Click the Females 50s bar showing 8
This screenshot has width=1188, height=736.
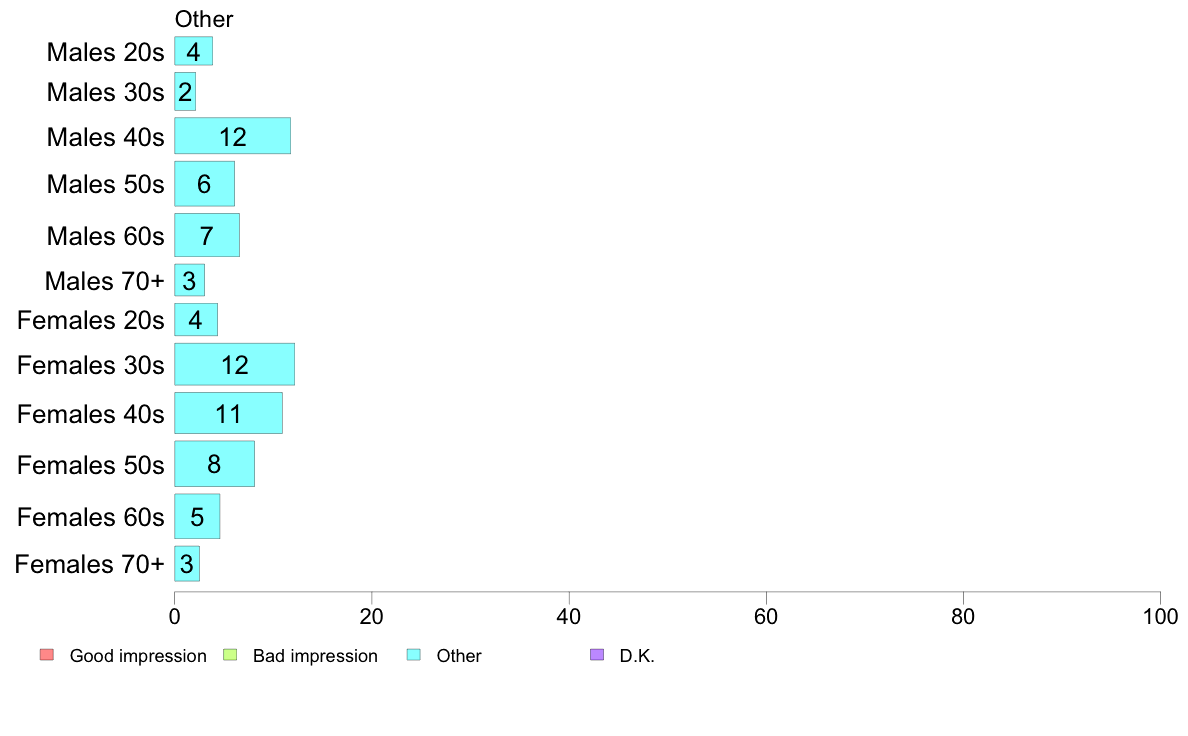click(x=214, y=464)
